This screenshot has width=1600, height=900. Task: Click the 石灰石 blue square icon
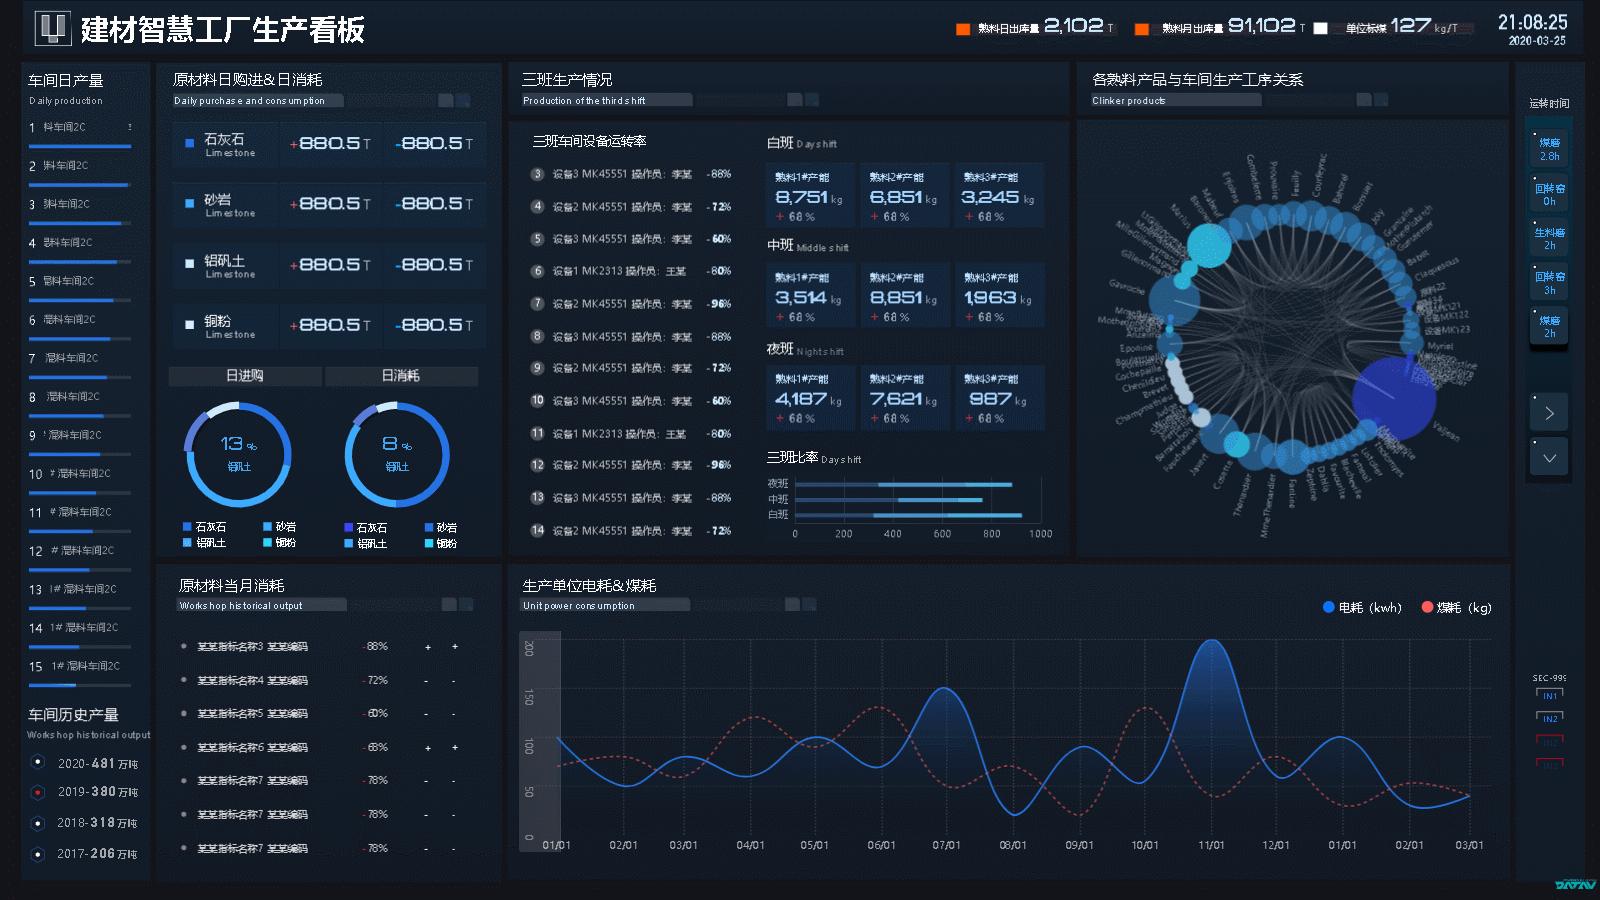[x=189, y=143]
